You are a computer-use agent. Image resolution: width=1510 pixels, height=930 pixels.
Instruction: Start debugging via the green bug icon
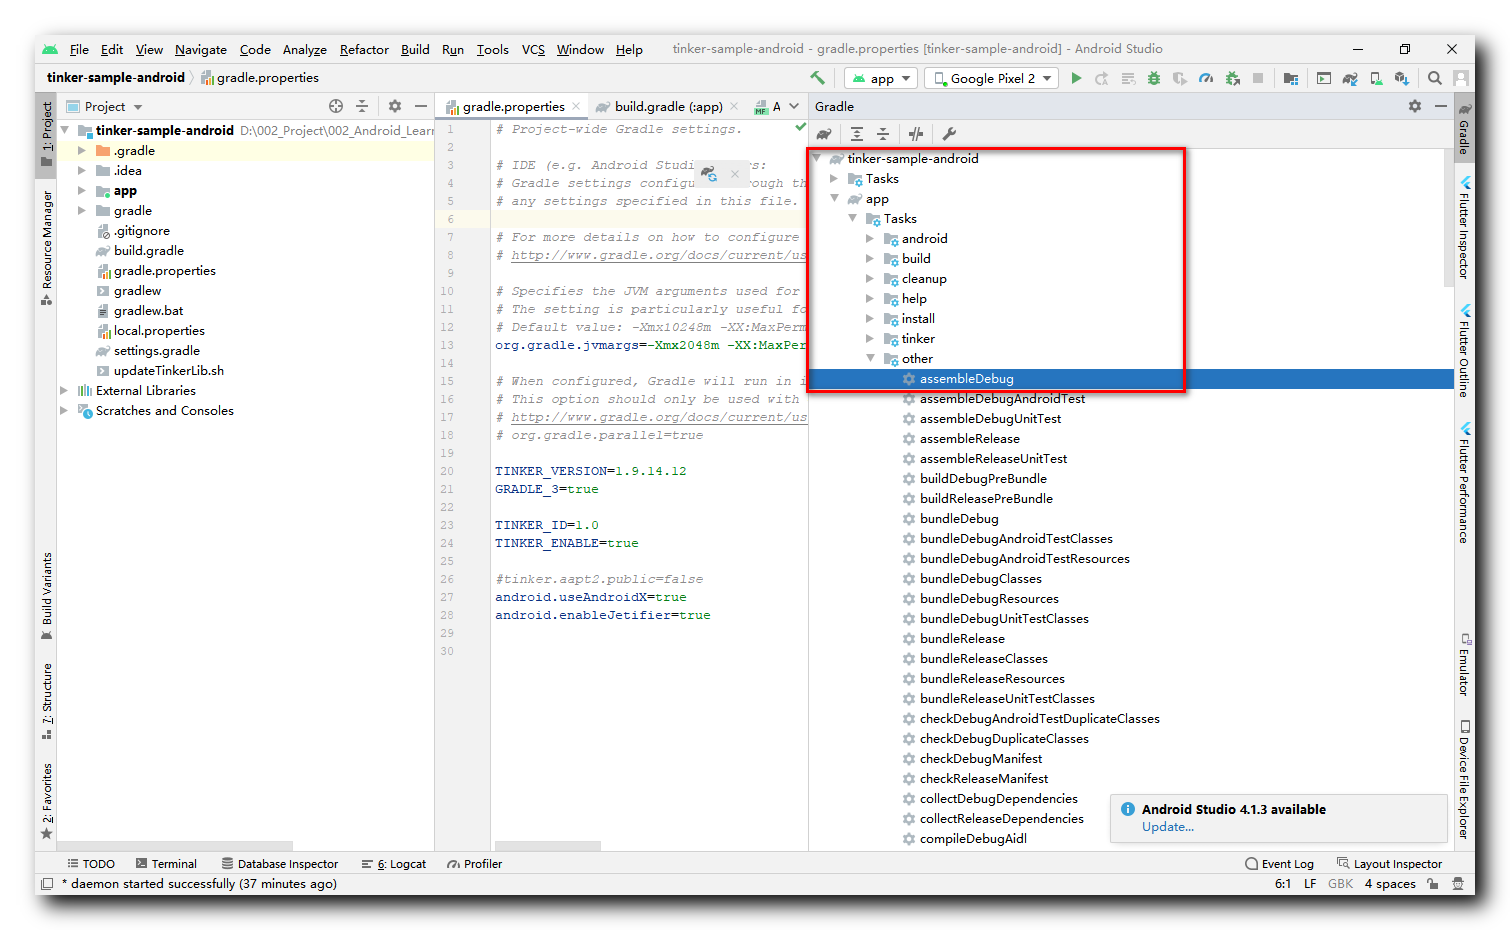[1152, 78]
